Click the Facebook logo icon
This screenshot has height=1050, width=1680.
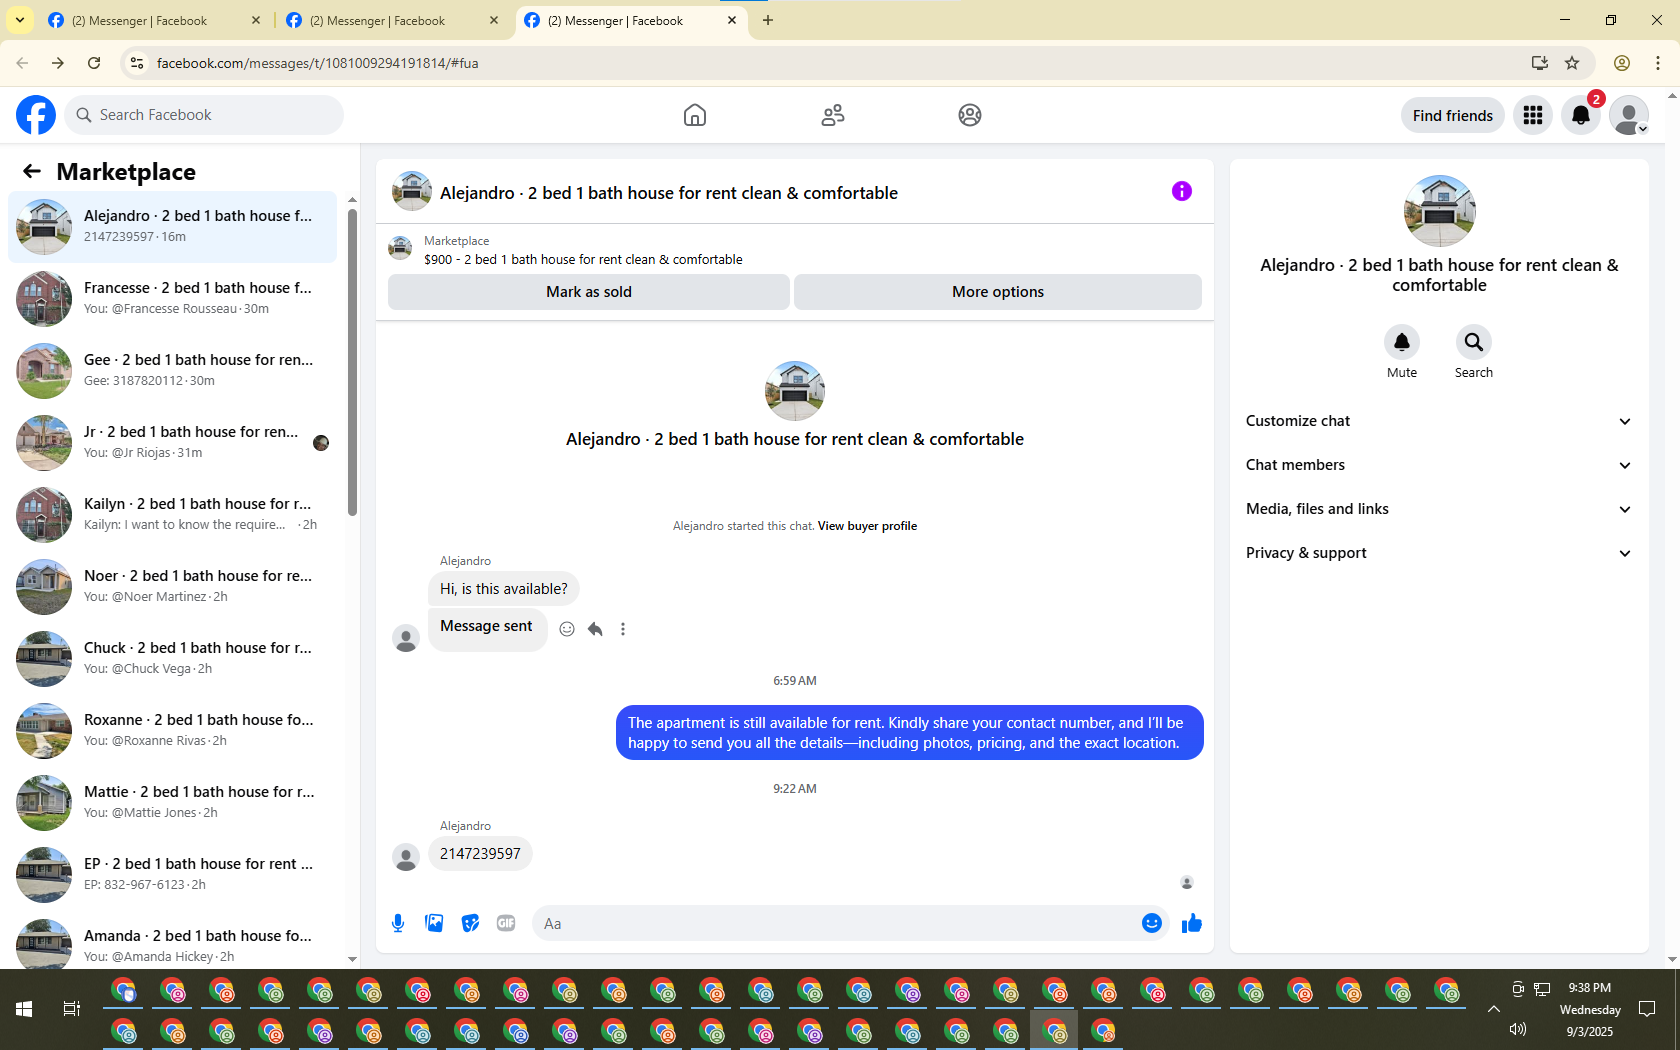pos(36,115)
